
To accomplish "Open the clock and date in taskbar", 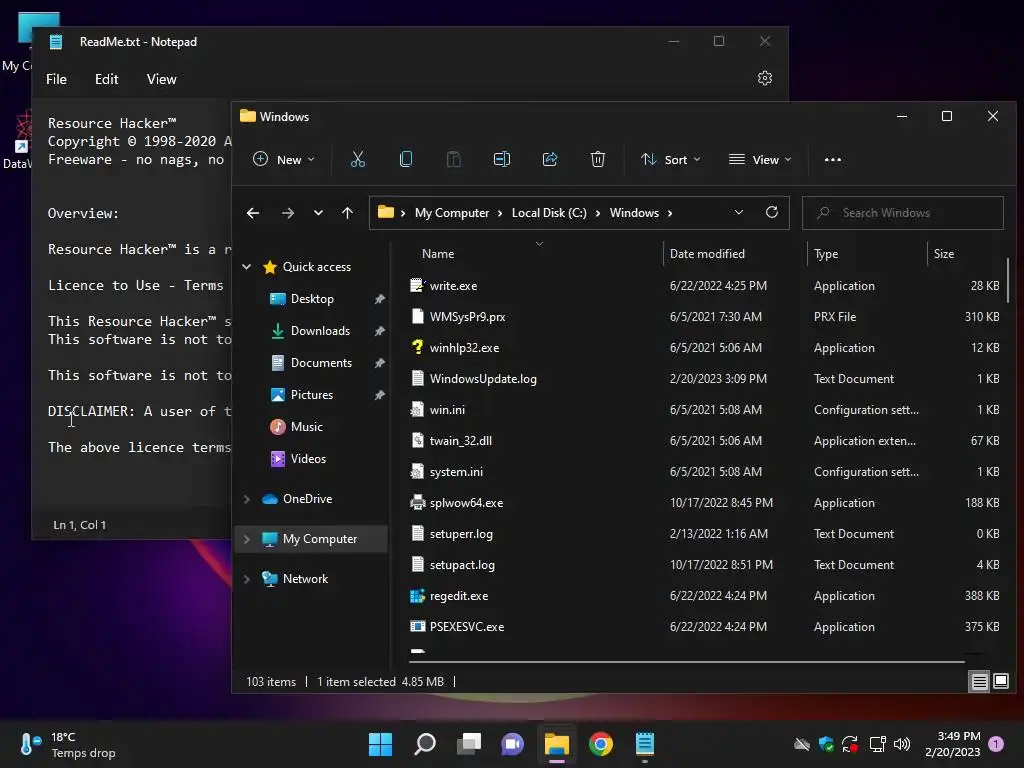I will (953, 744).
